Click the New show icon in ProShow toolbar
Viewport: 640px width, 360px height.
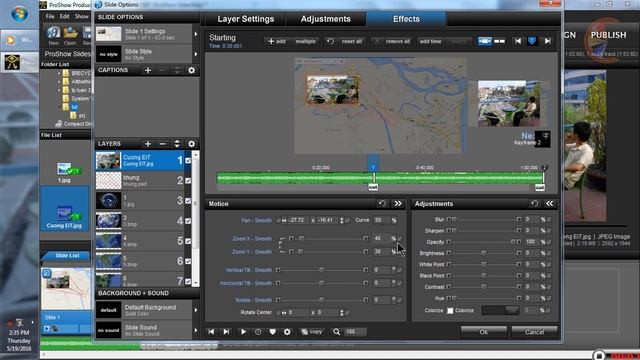53,34
